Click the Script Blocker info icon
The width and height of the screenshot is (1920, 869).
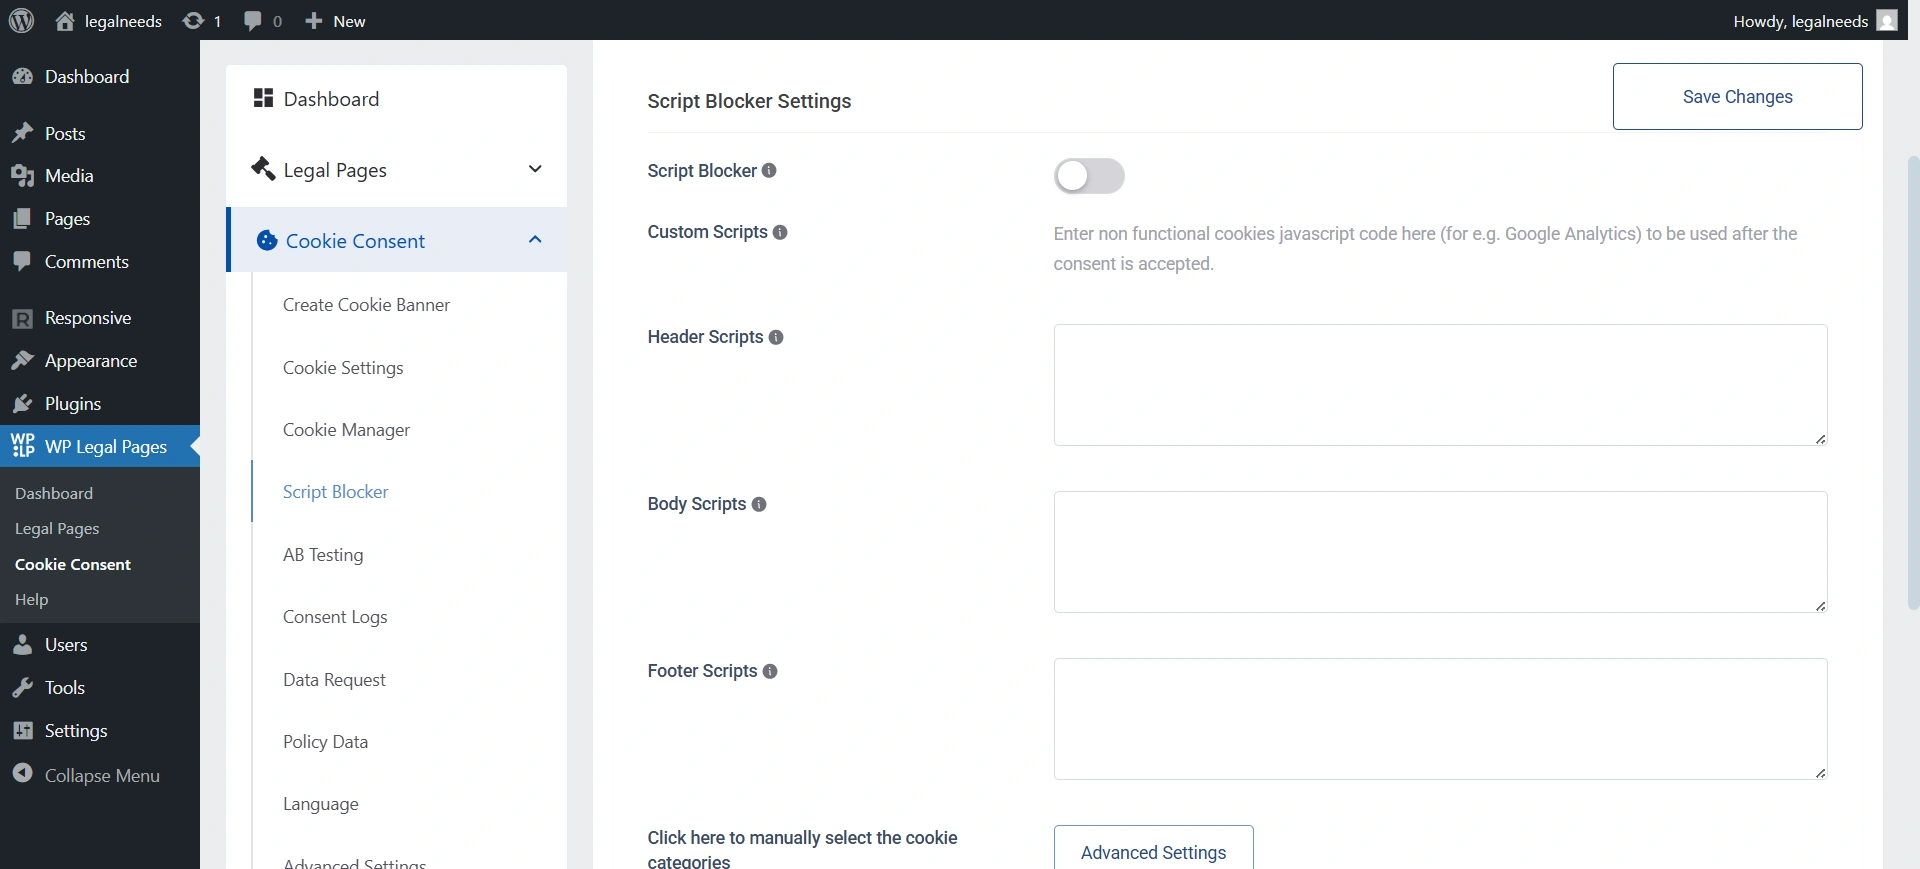(x=769, y=171)
